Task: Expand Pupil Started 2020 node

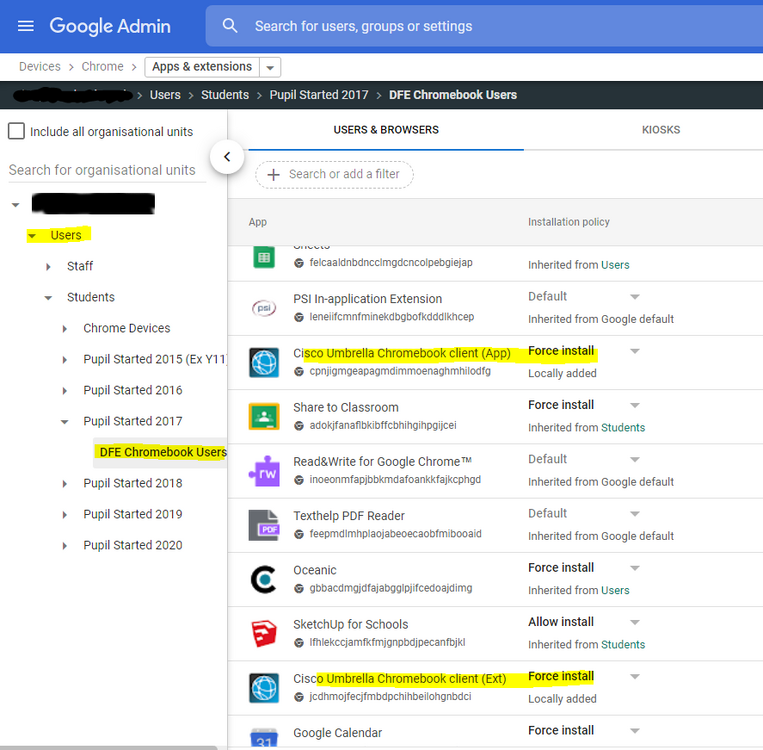Action: [64, 546]
